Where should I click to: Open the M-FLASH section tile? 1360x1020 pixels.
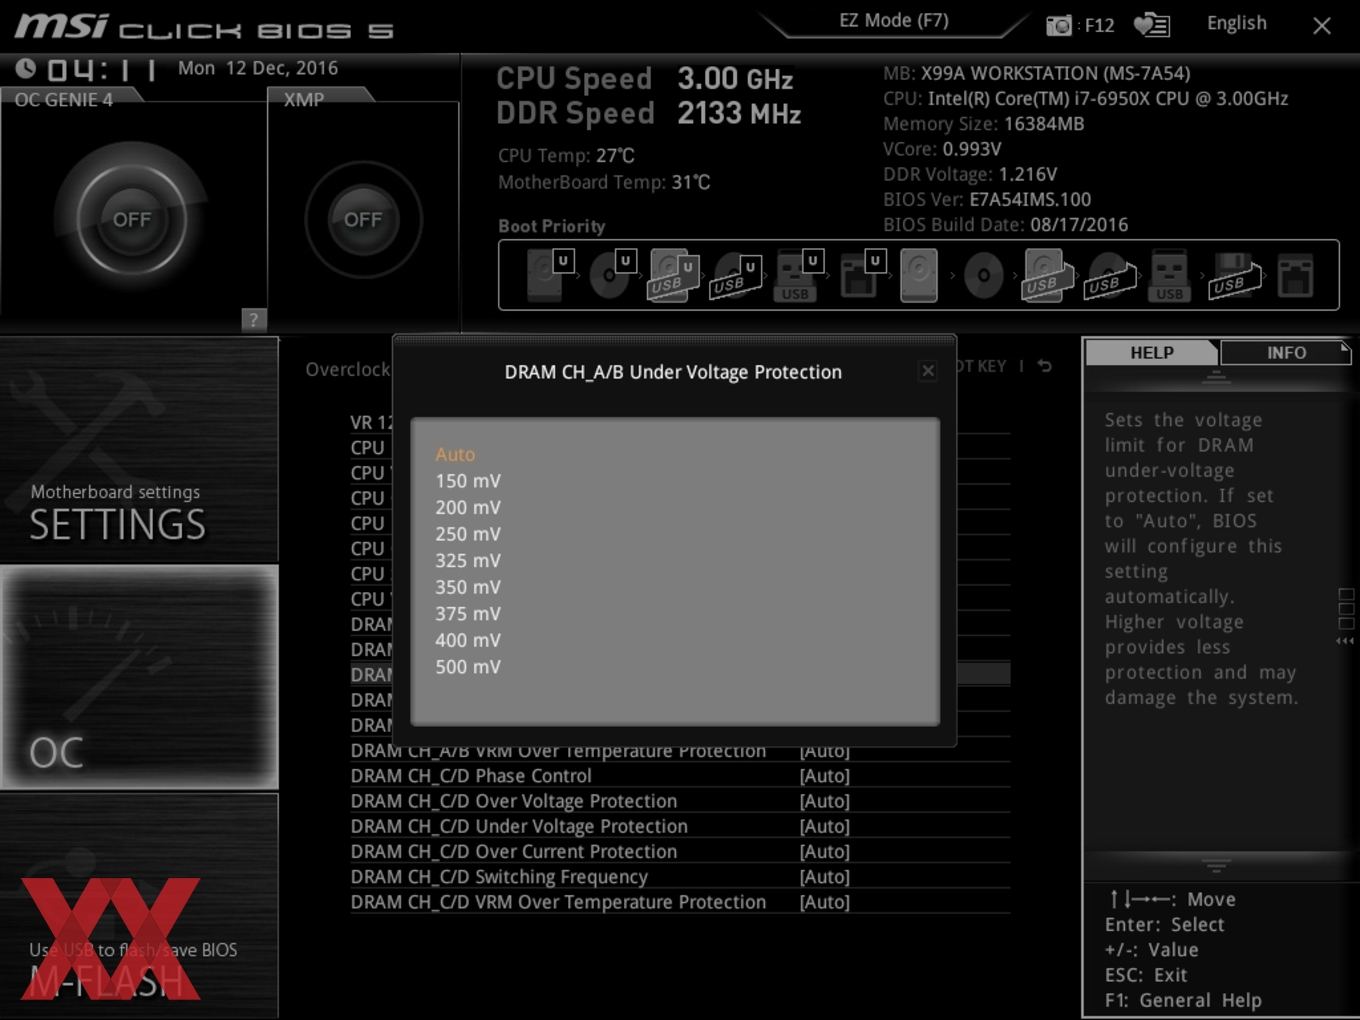(139, 905)
